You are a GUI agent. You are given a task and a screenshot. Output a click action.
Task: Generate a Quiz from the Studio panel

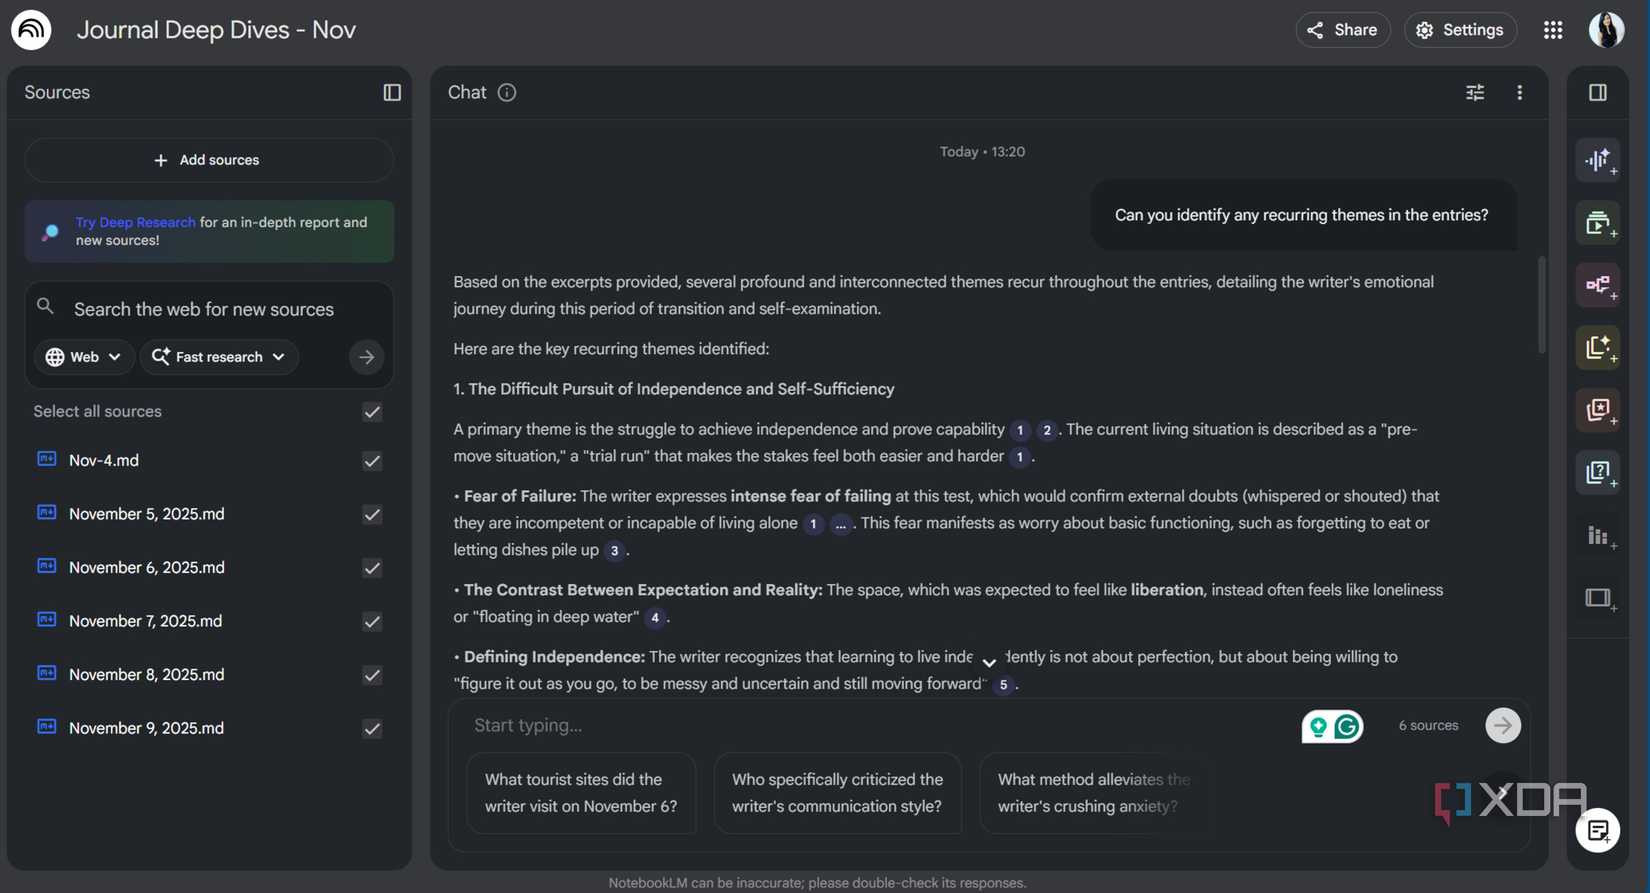[x=1597, y=471]
